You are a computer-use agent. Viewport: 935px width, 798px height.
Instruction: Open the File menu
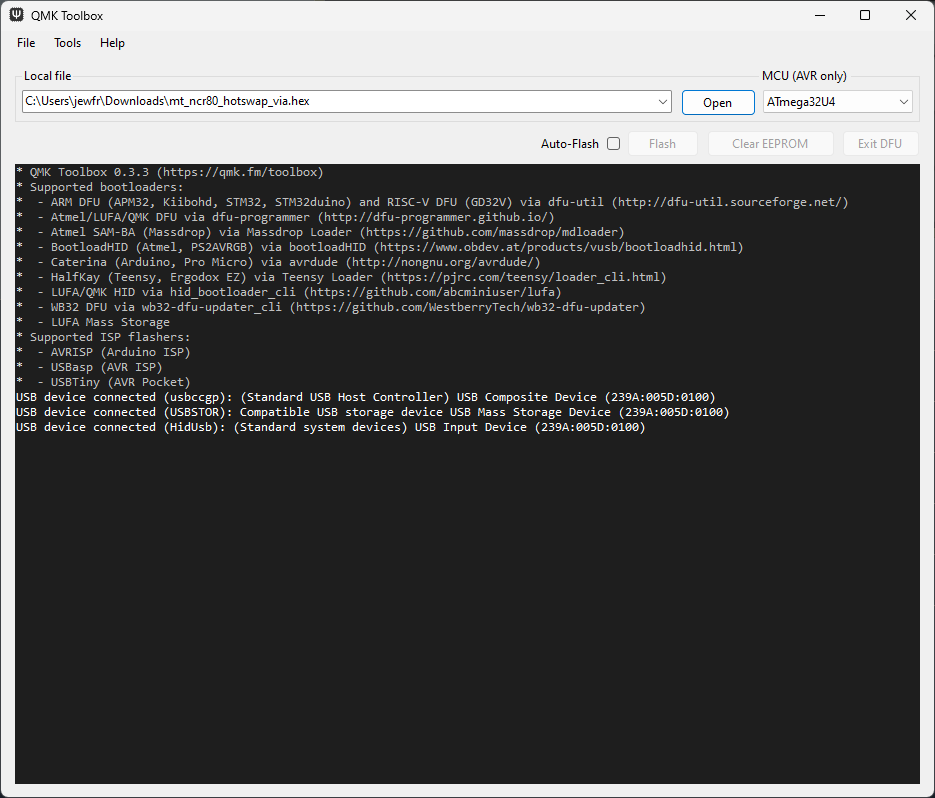(x=26, y=43)
